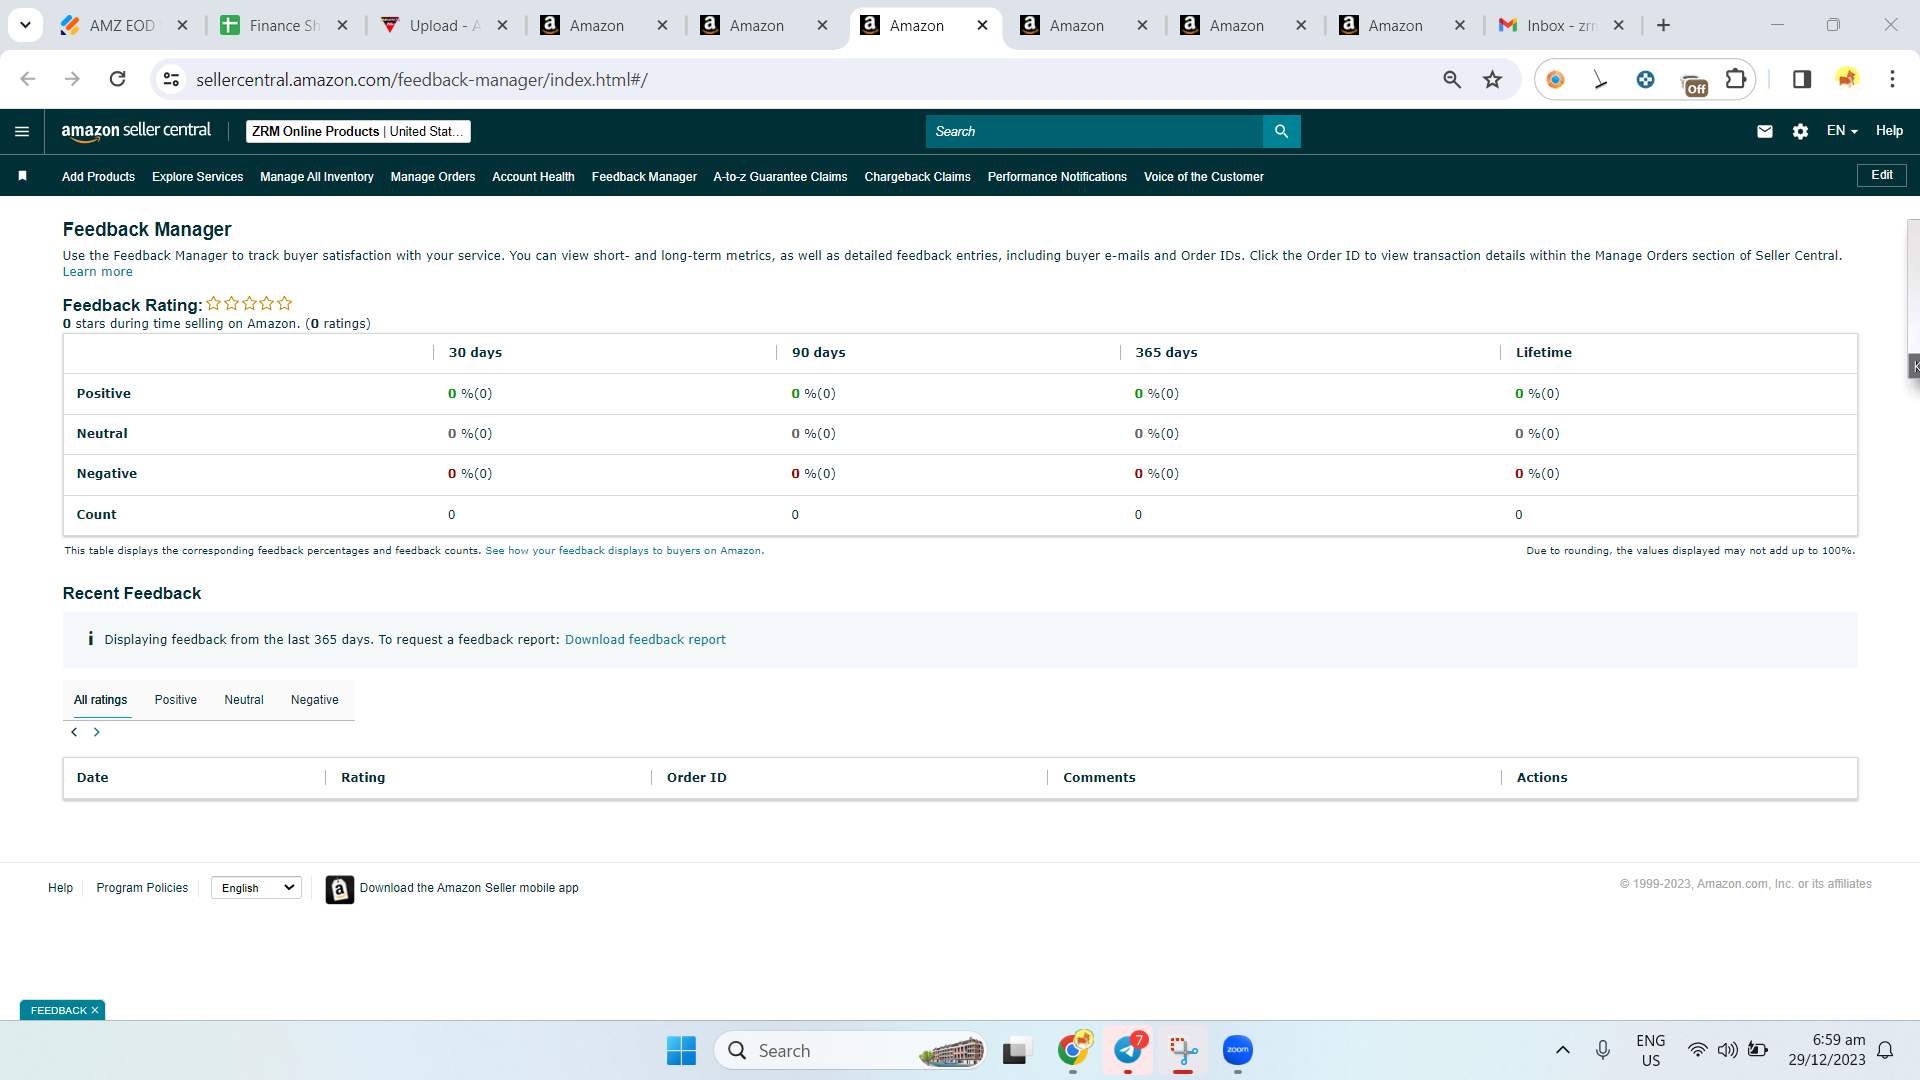Switch to the Negative ratings tab
1920x1080 pixels.
click(314, 700)
